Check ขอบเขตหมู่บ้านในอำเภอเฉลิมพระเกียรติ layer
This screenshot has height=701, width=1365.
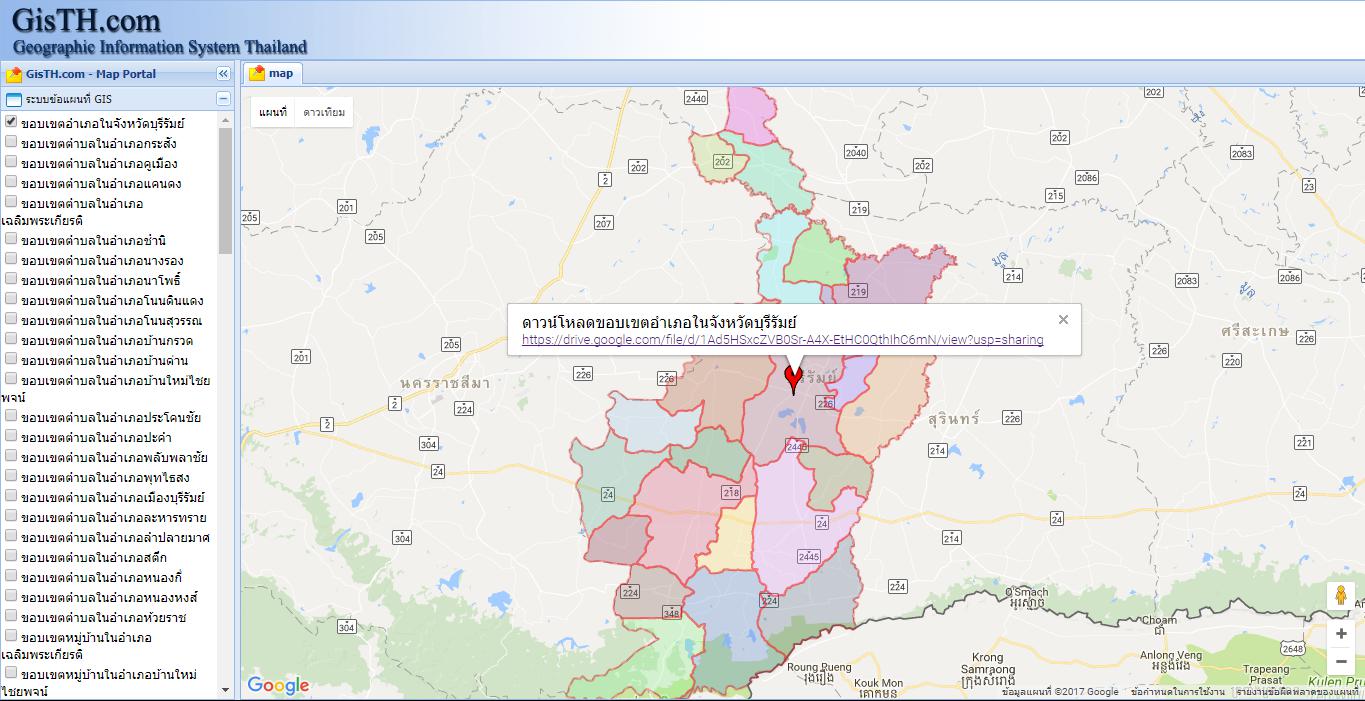coord(11,636)
